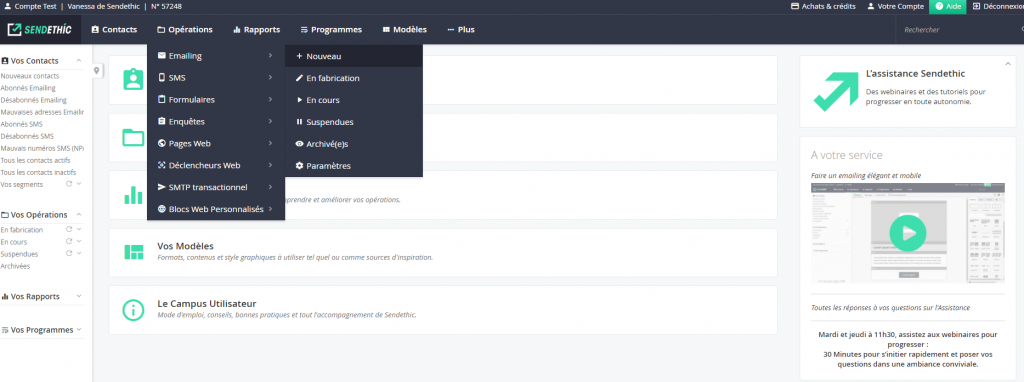This screenshot has width=1024, height=382.
Task: Open the Plus menu
Action: 461,29
